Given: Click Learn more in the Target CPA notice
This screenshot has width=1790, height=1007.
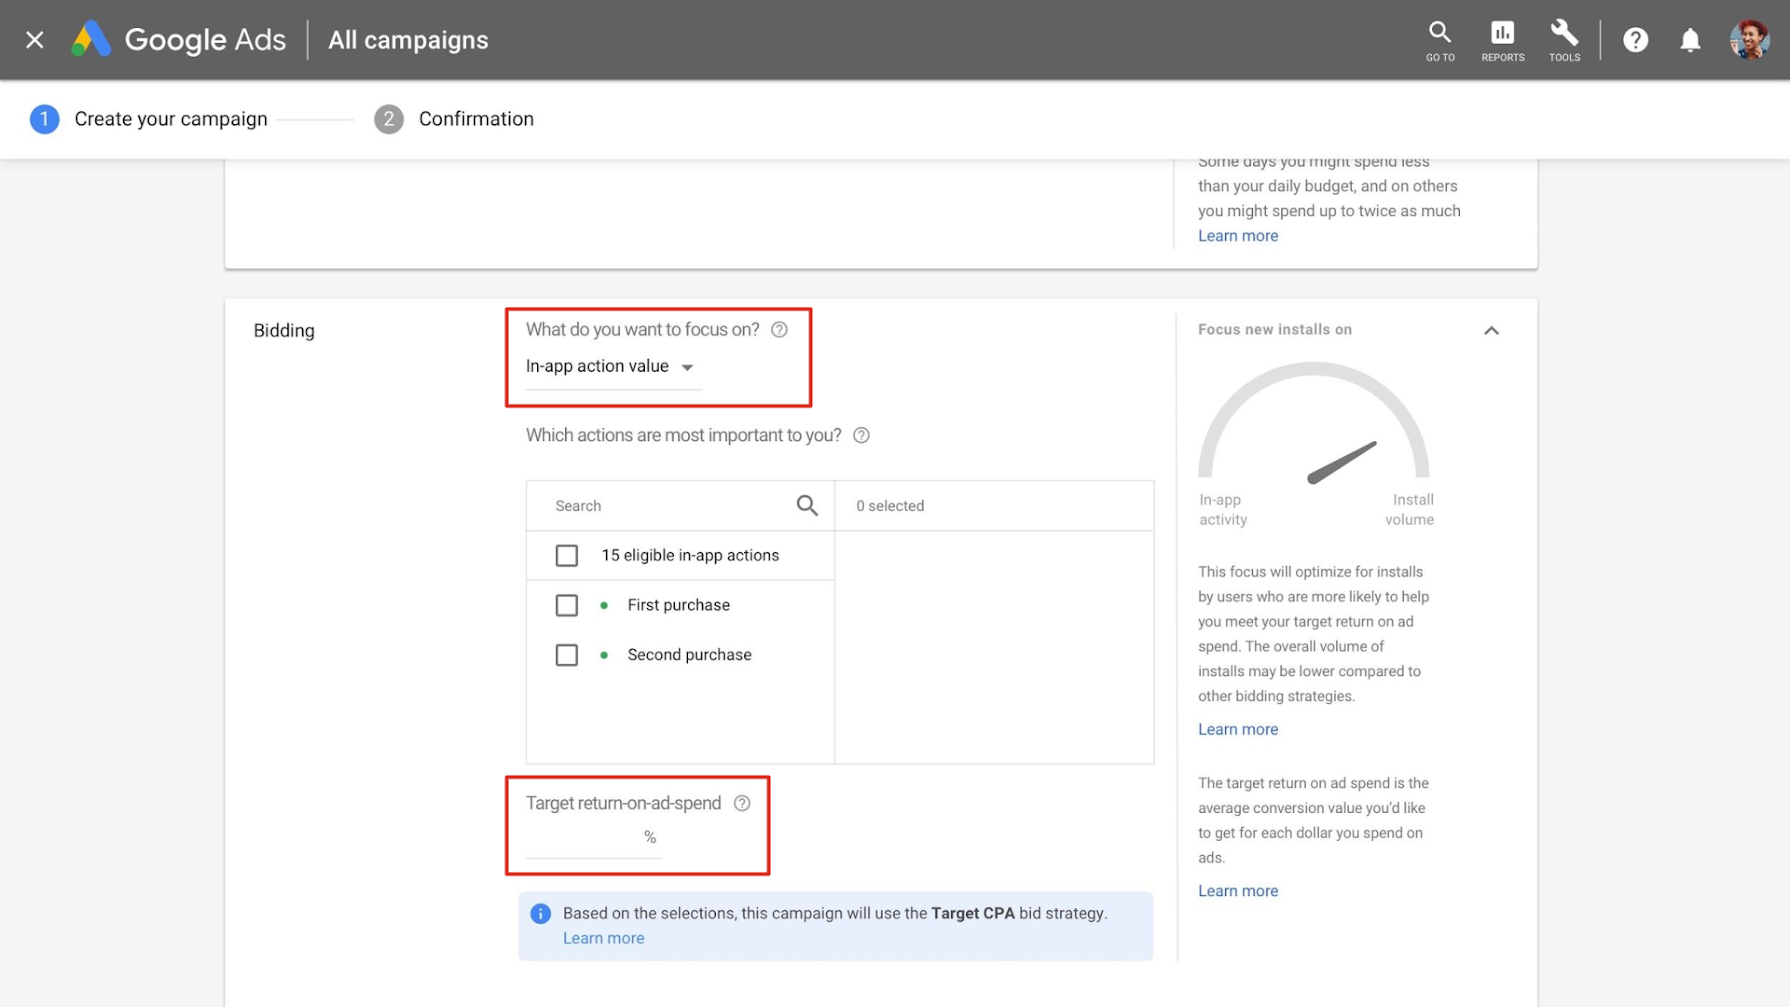Looking at the screenshot, I should pyautogui.click(x=603, y=938).
